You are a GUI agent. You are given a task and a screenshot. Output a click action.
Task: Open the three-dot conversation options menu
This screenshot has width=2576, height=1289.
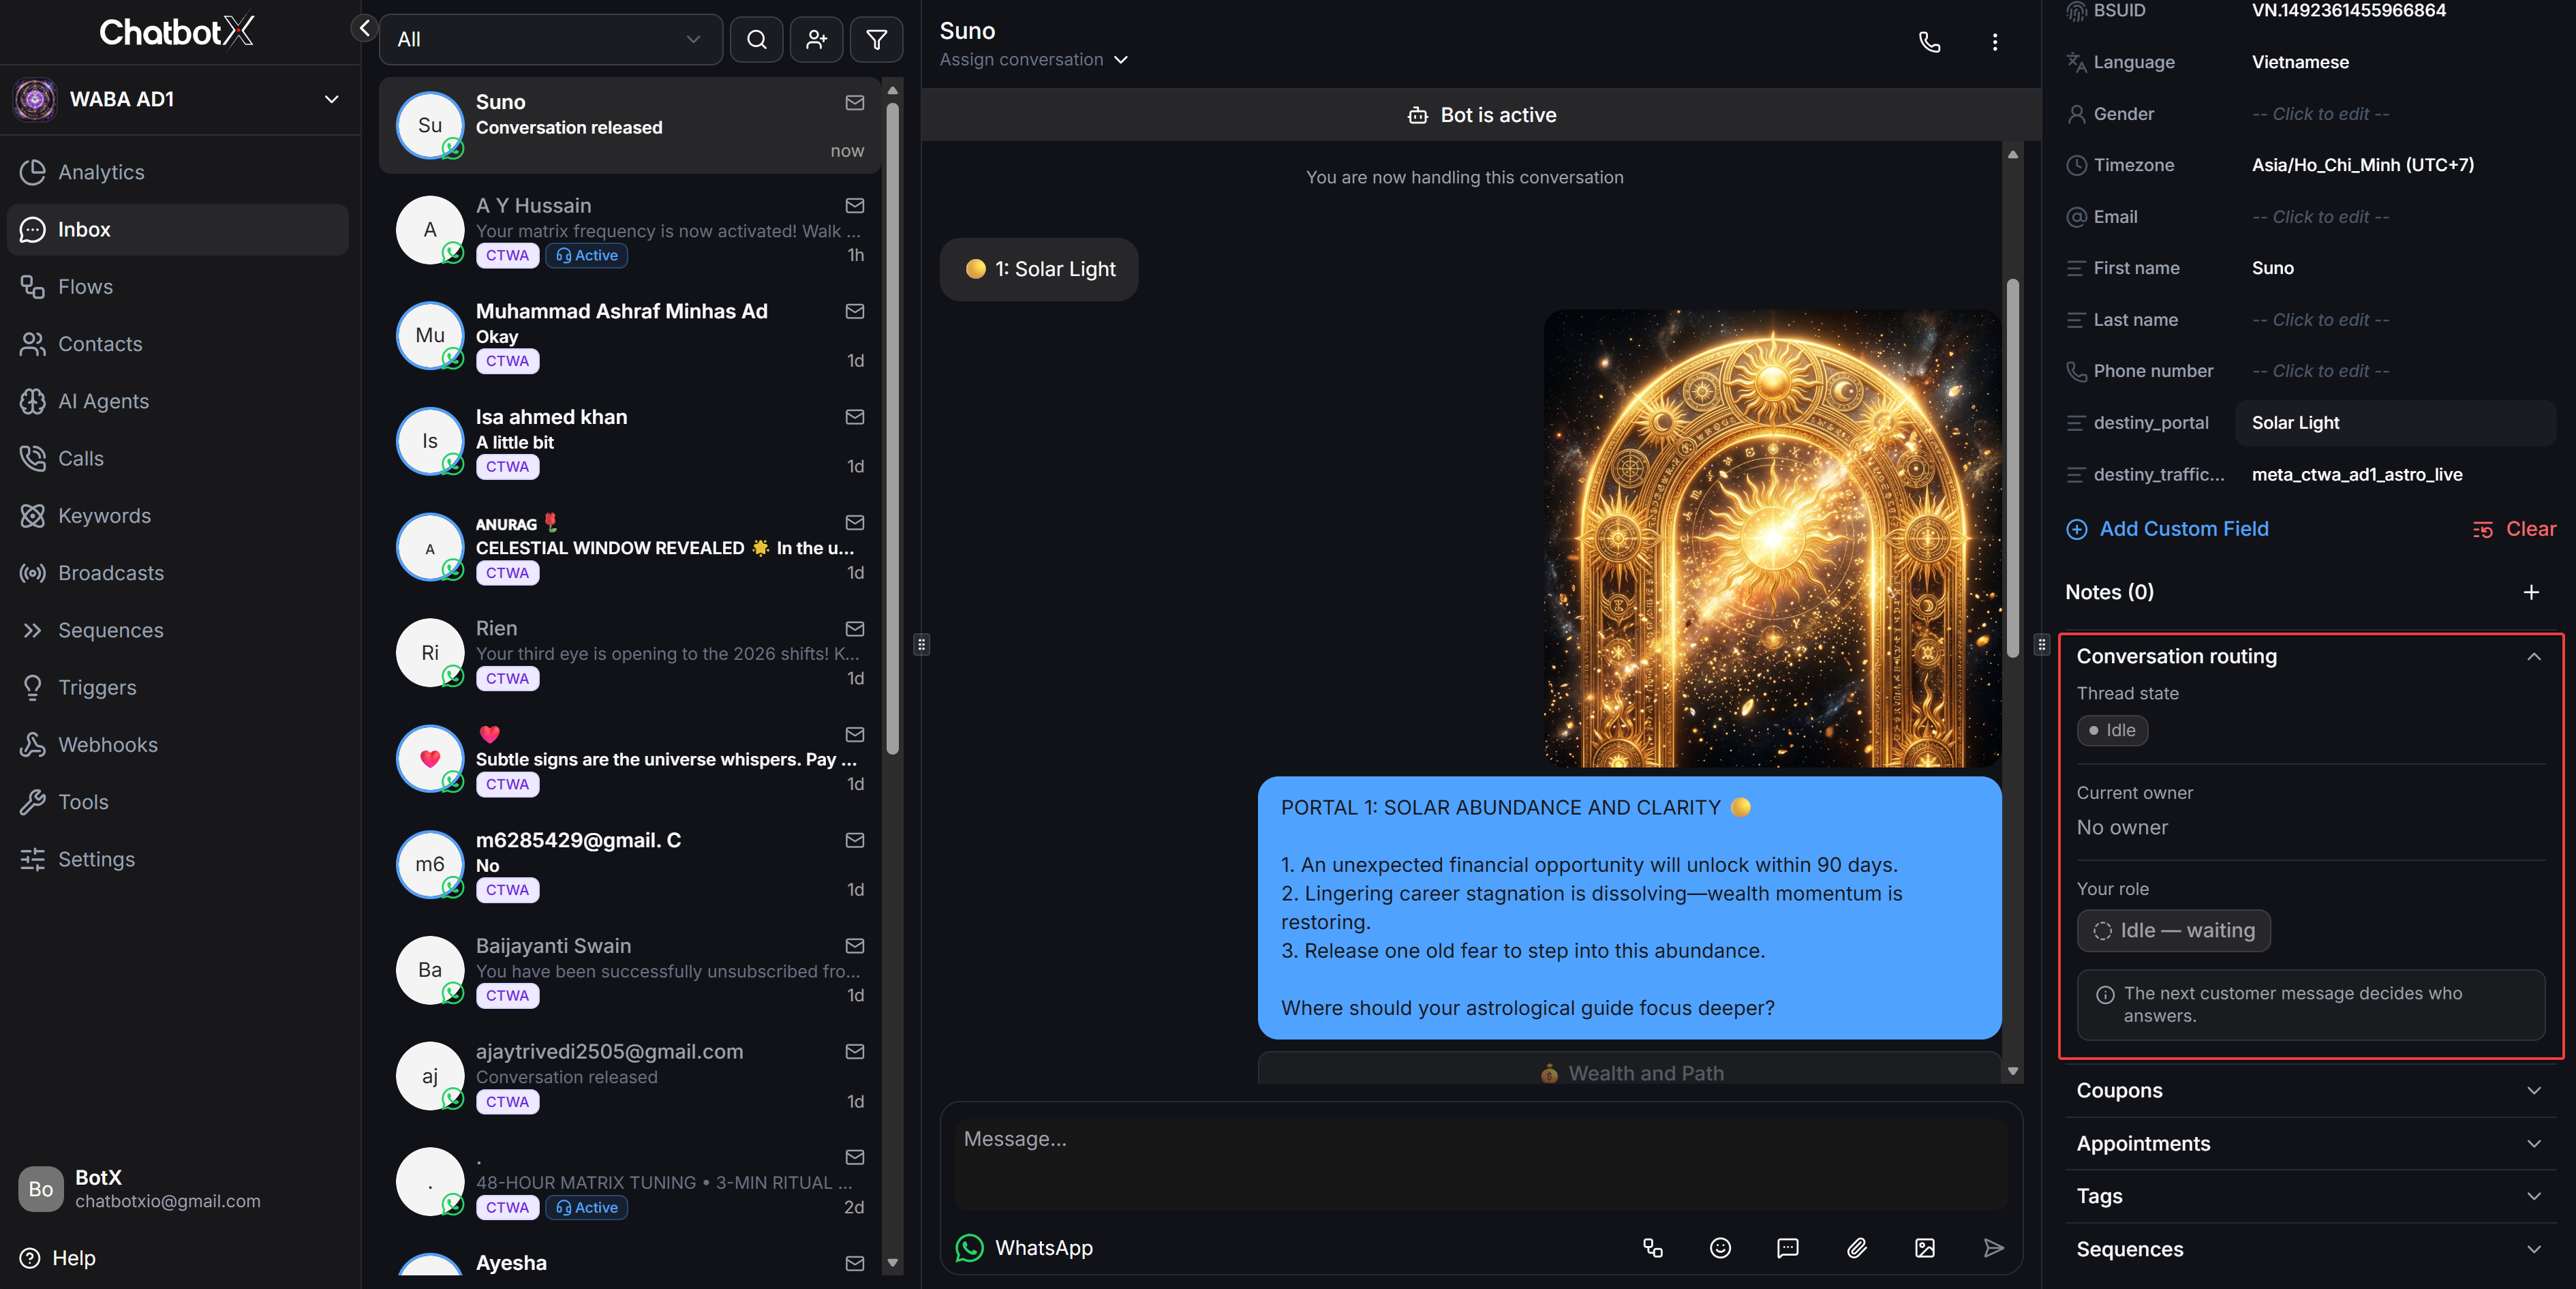[1995, 42]
